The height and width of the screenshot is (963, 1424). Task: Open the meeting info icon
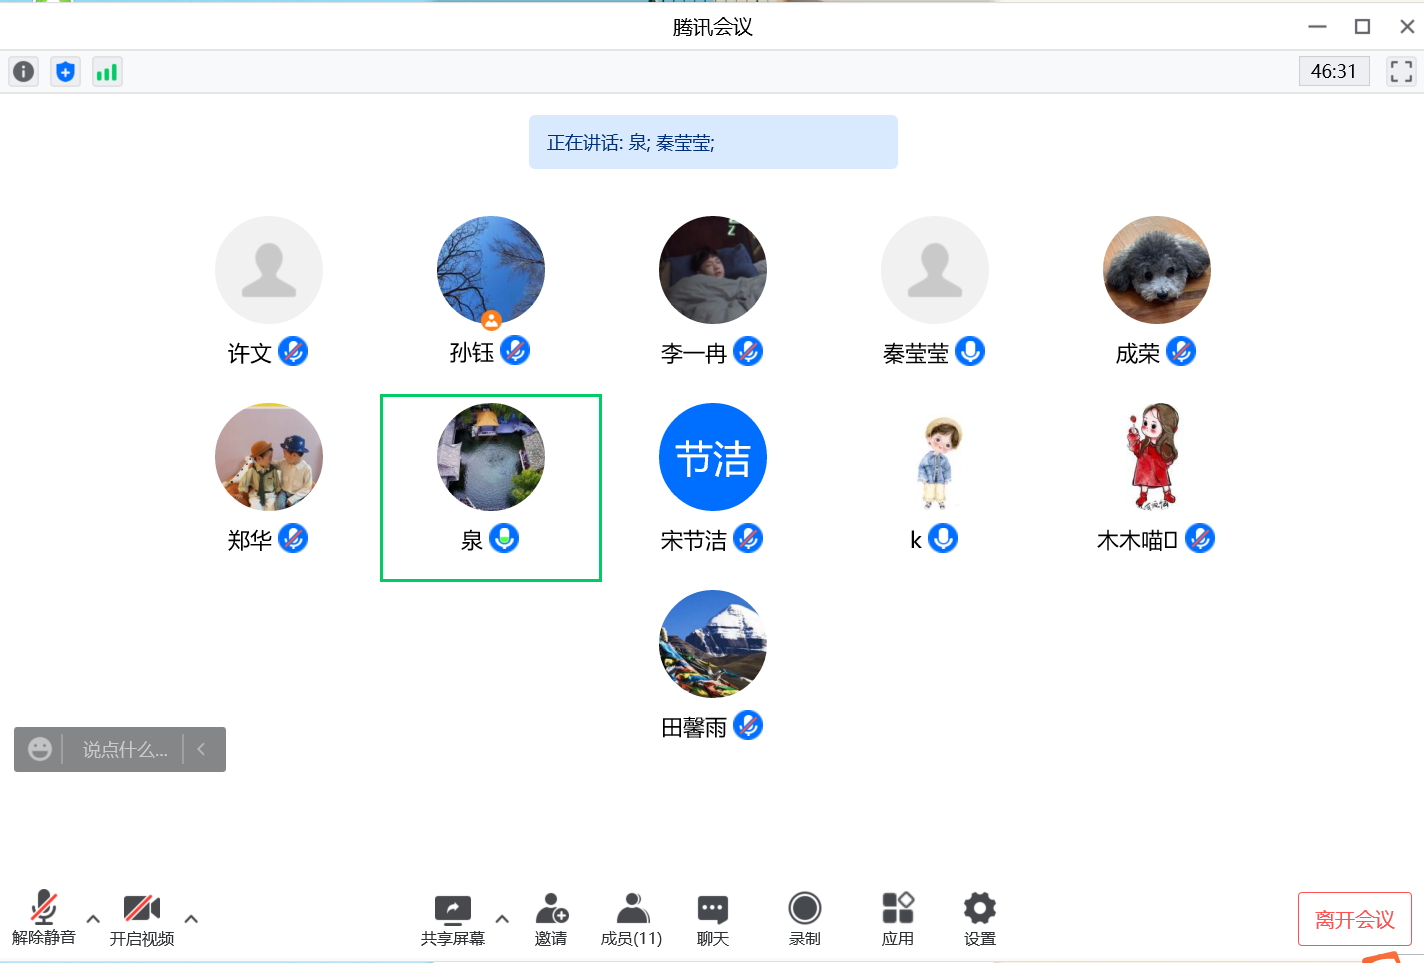(23, 72)
